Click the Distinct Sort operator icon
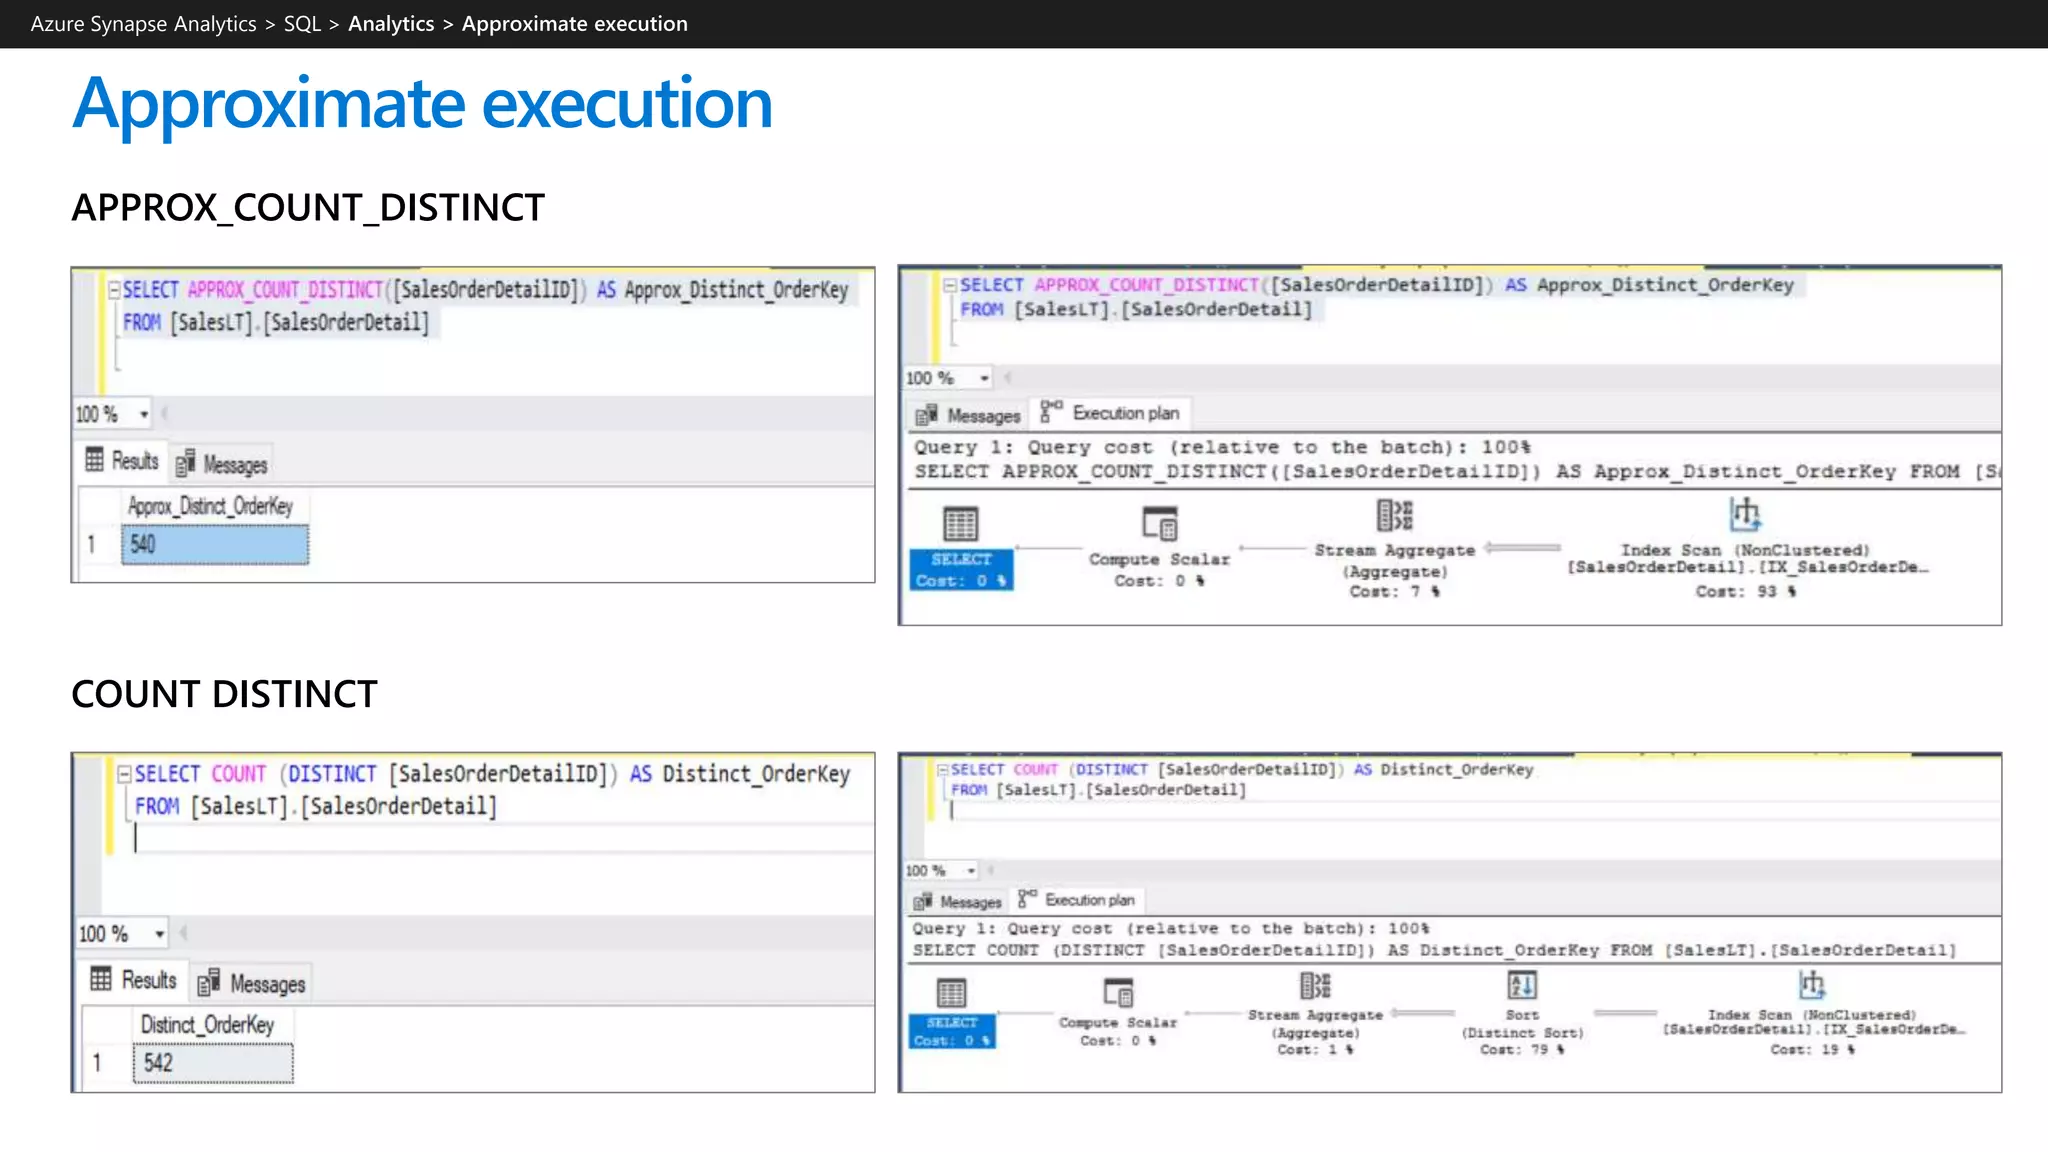The height and width of the screenshot is (1152, 2048). [x=1522, y=986]
